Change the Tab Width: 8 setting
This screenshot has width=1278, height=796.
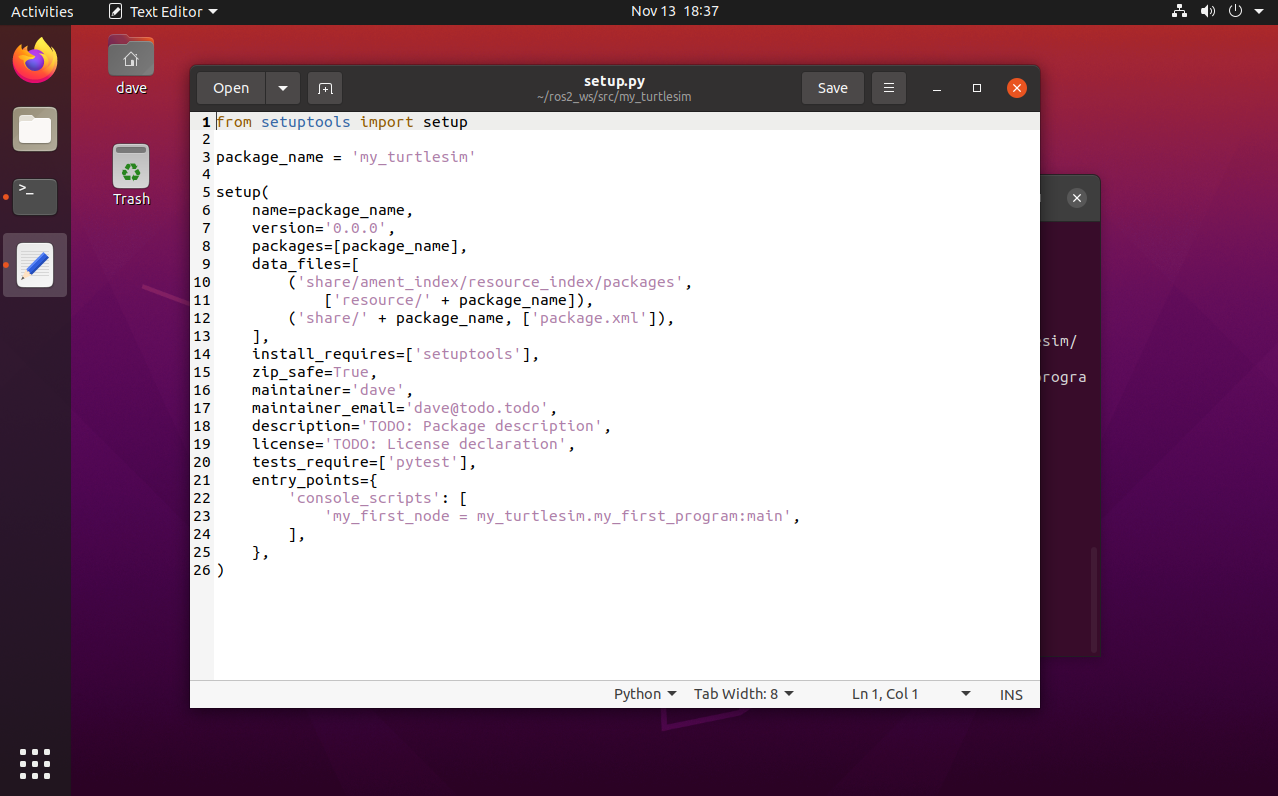click(x=743, y=694)
